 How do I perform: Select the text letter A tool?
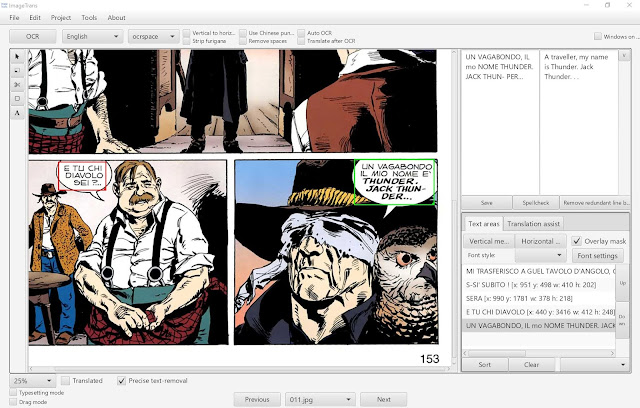pos(17,113)
